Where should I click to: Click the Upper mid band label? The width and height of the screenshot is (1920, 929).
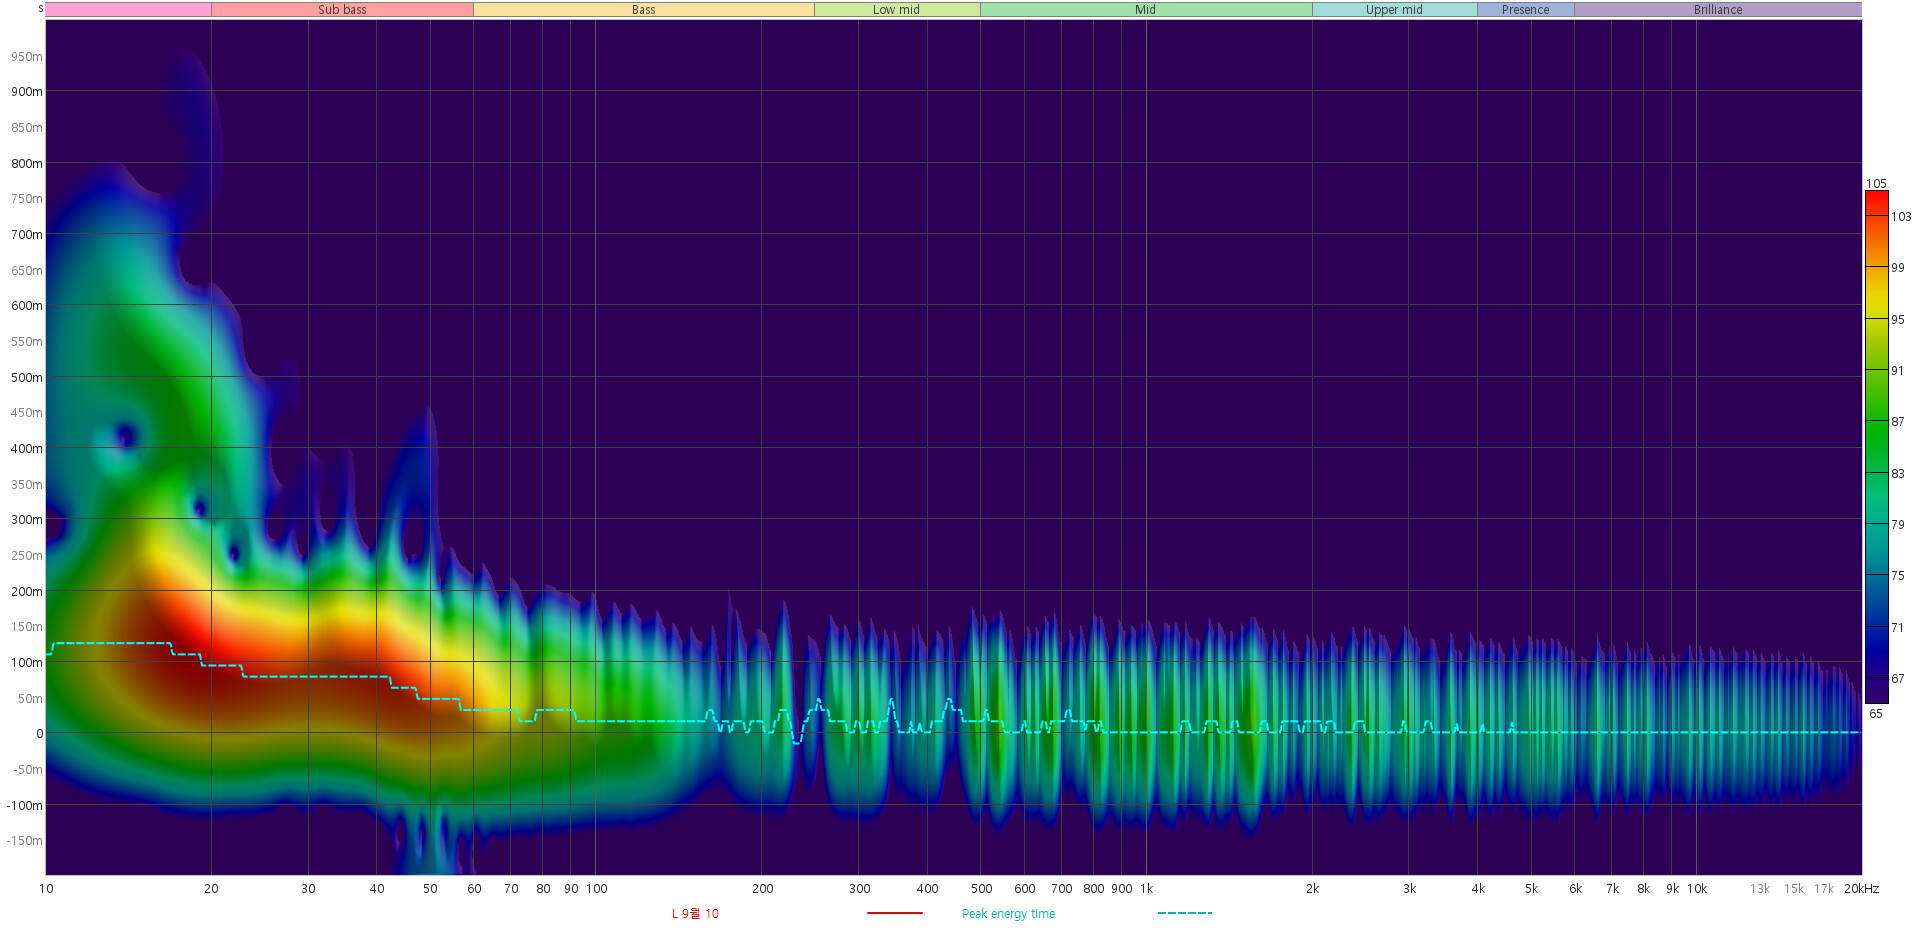coord(1394,10)
